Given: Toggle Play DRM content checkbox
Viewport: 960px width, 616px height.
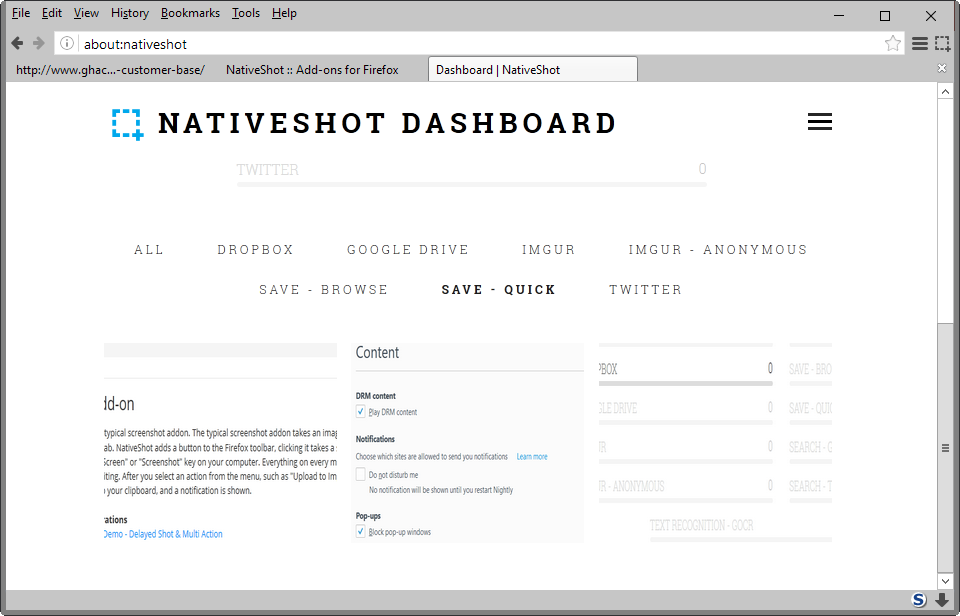Looking at the screenshot, I should coord(361,412).
